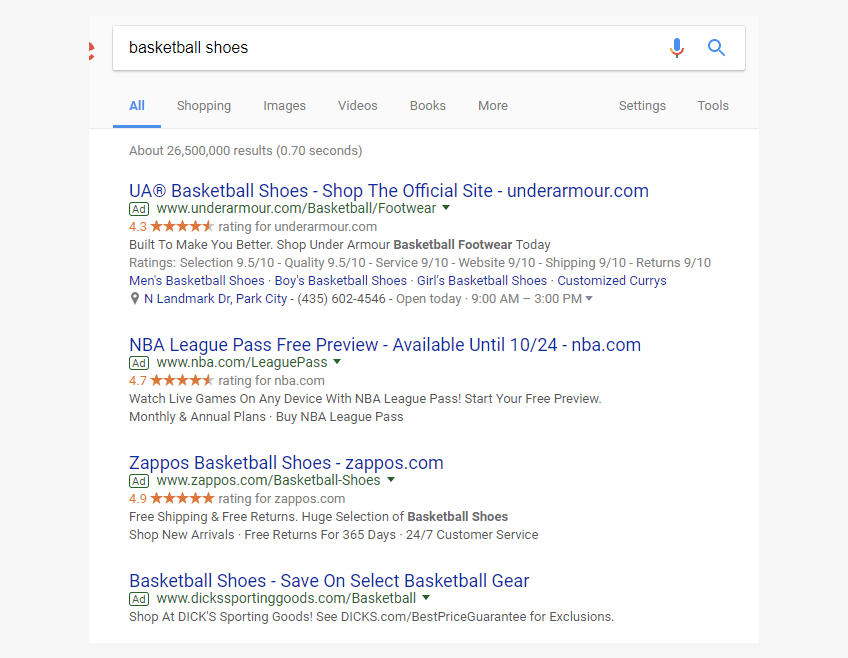Image resolution: width=848 pixels, height=658 pixels.
Task: Click the Shop At DICK'S Sporting Goods description
Action: (372, 617)
